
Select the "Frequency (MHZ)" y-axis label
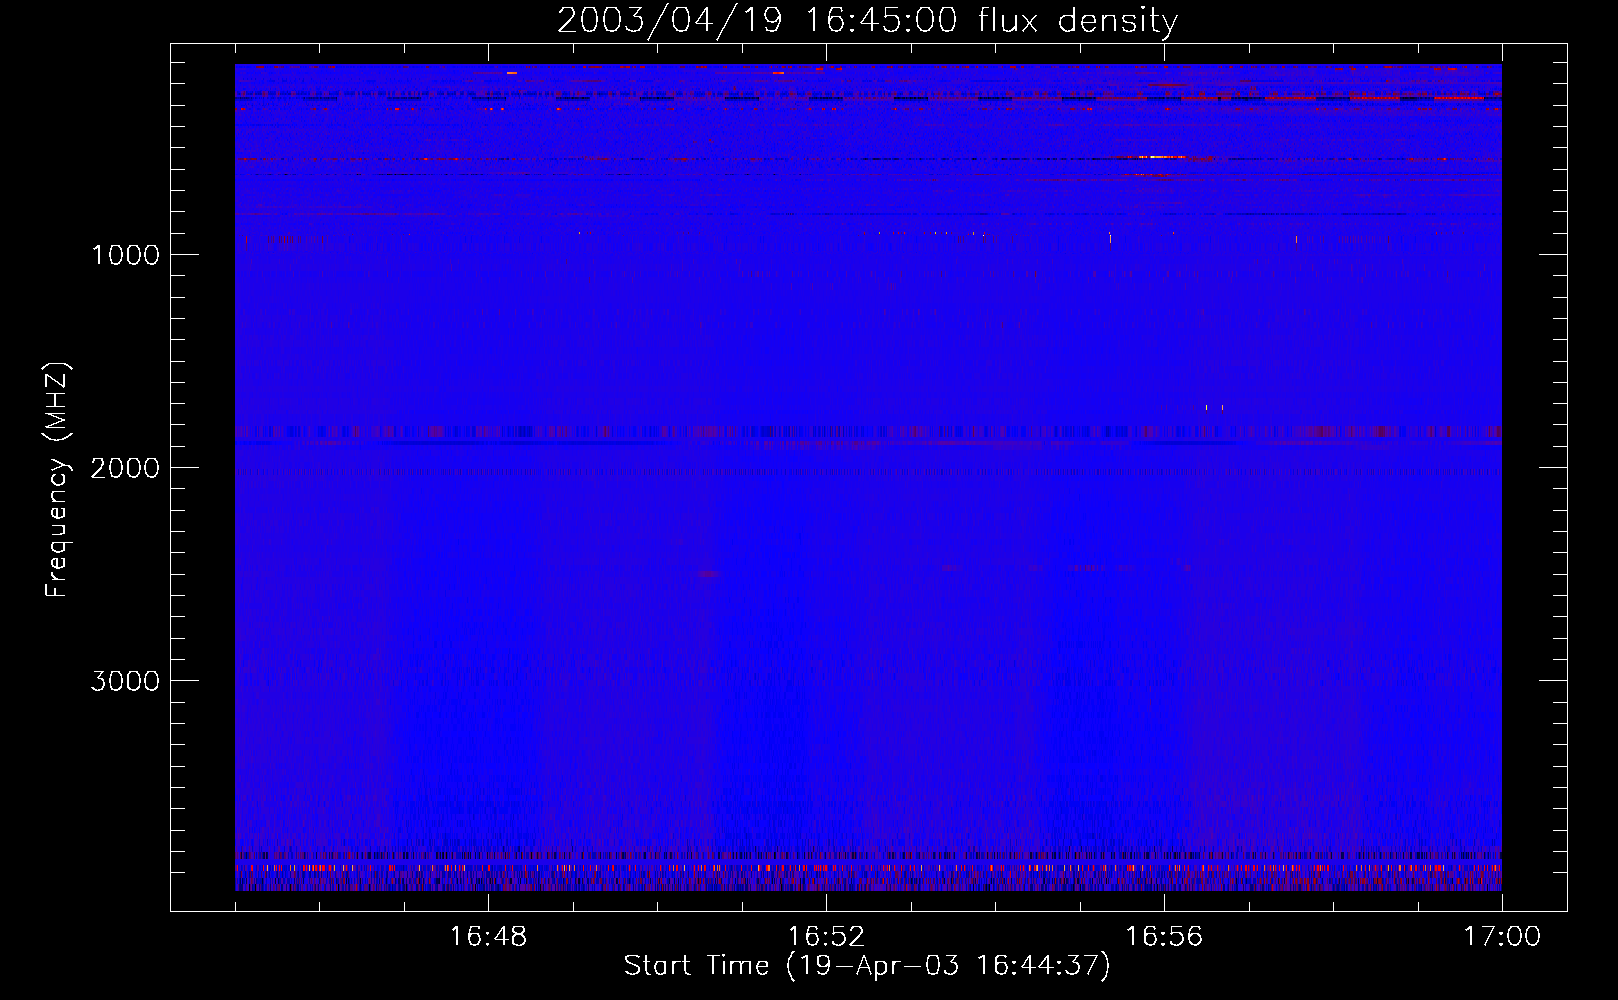(x=57, y=480)
